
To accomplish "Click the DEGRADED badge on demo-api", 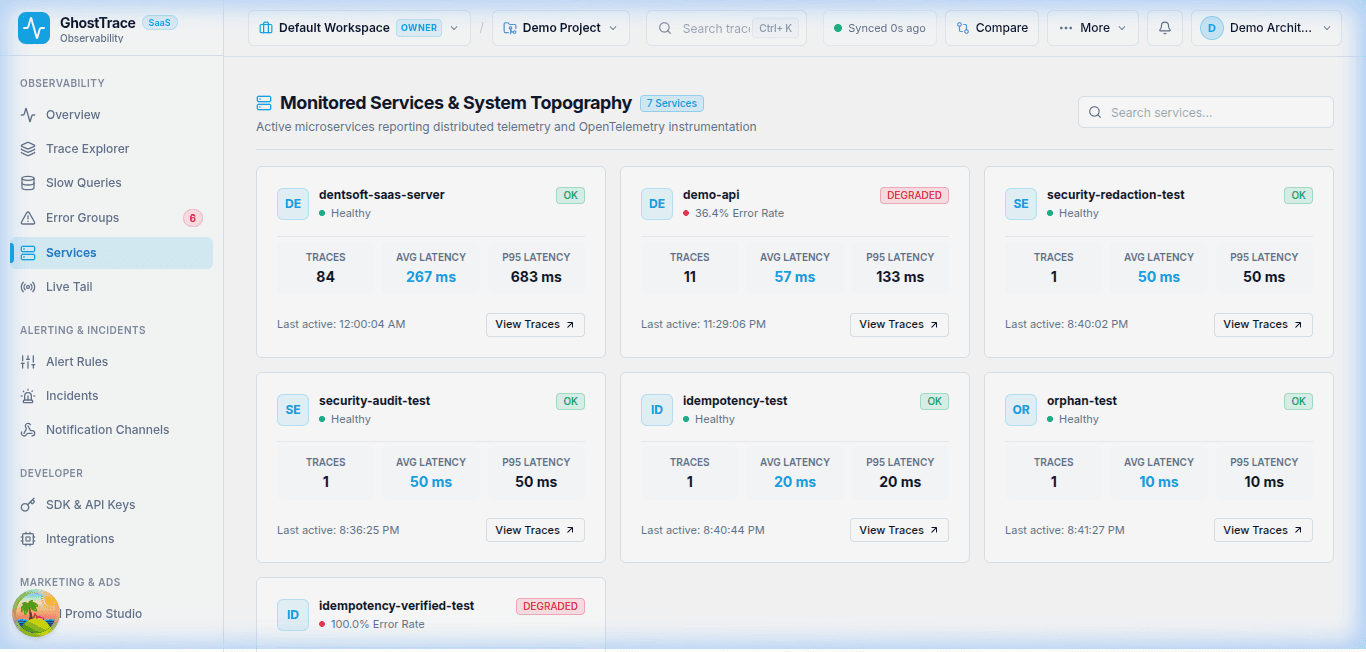I will [914, 196].
